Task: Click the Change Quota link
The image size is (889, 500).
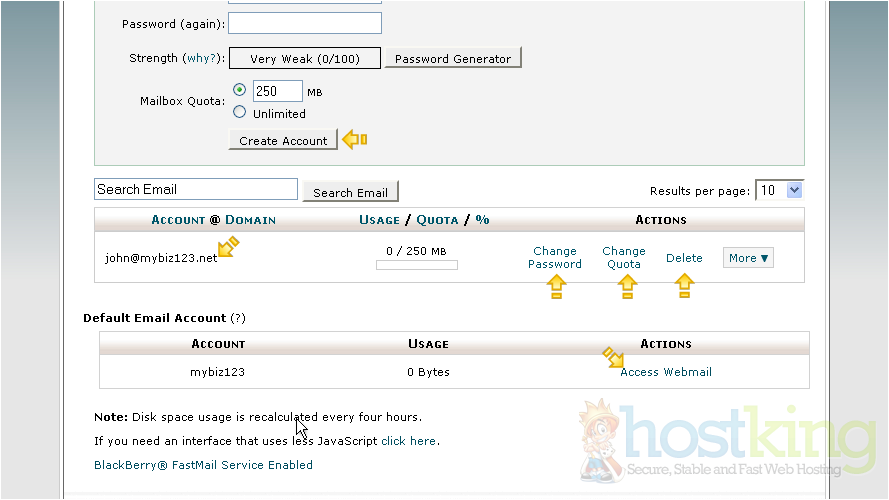Action: click(x=624, y=258)
